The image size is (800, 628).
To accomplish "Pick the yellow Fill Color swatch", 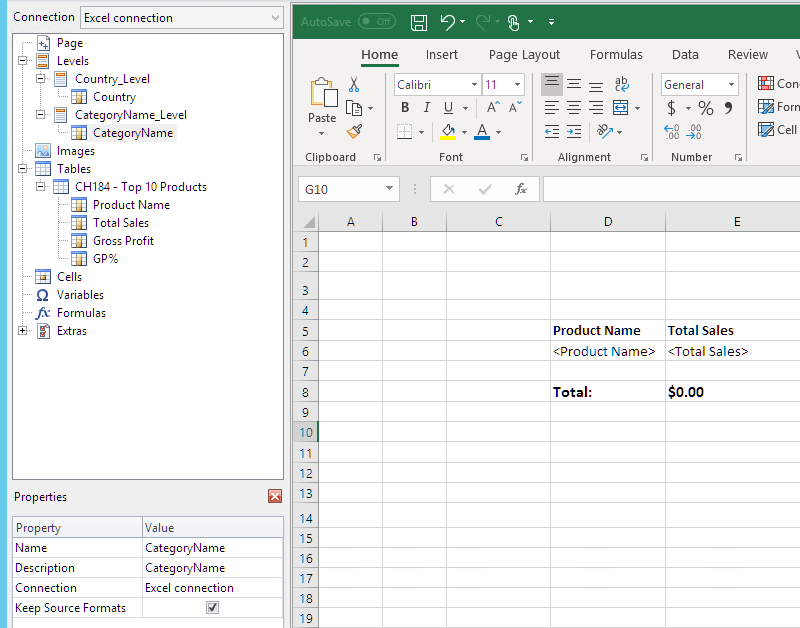I will tap(447, 131).
